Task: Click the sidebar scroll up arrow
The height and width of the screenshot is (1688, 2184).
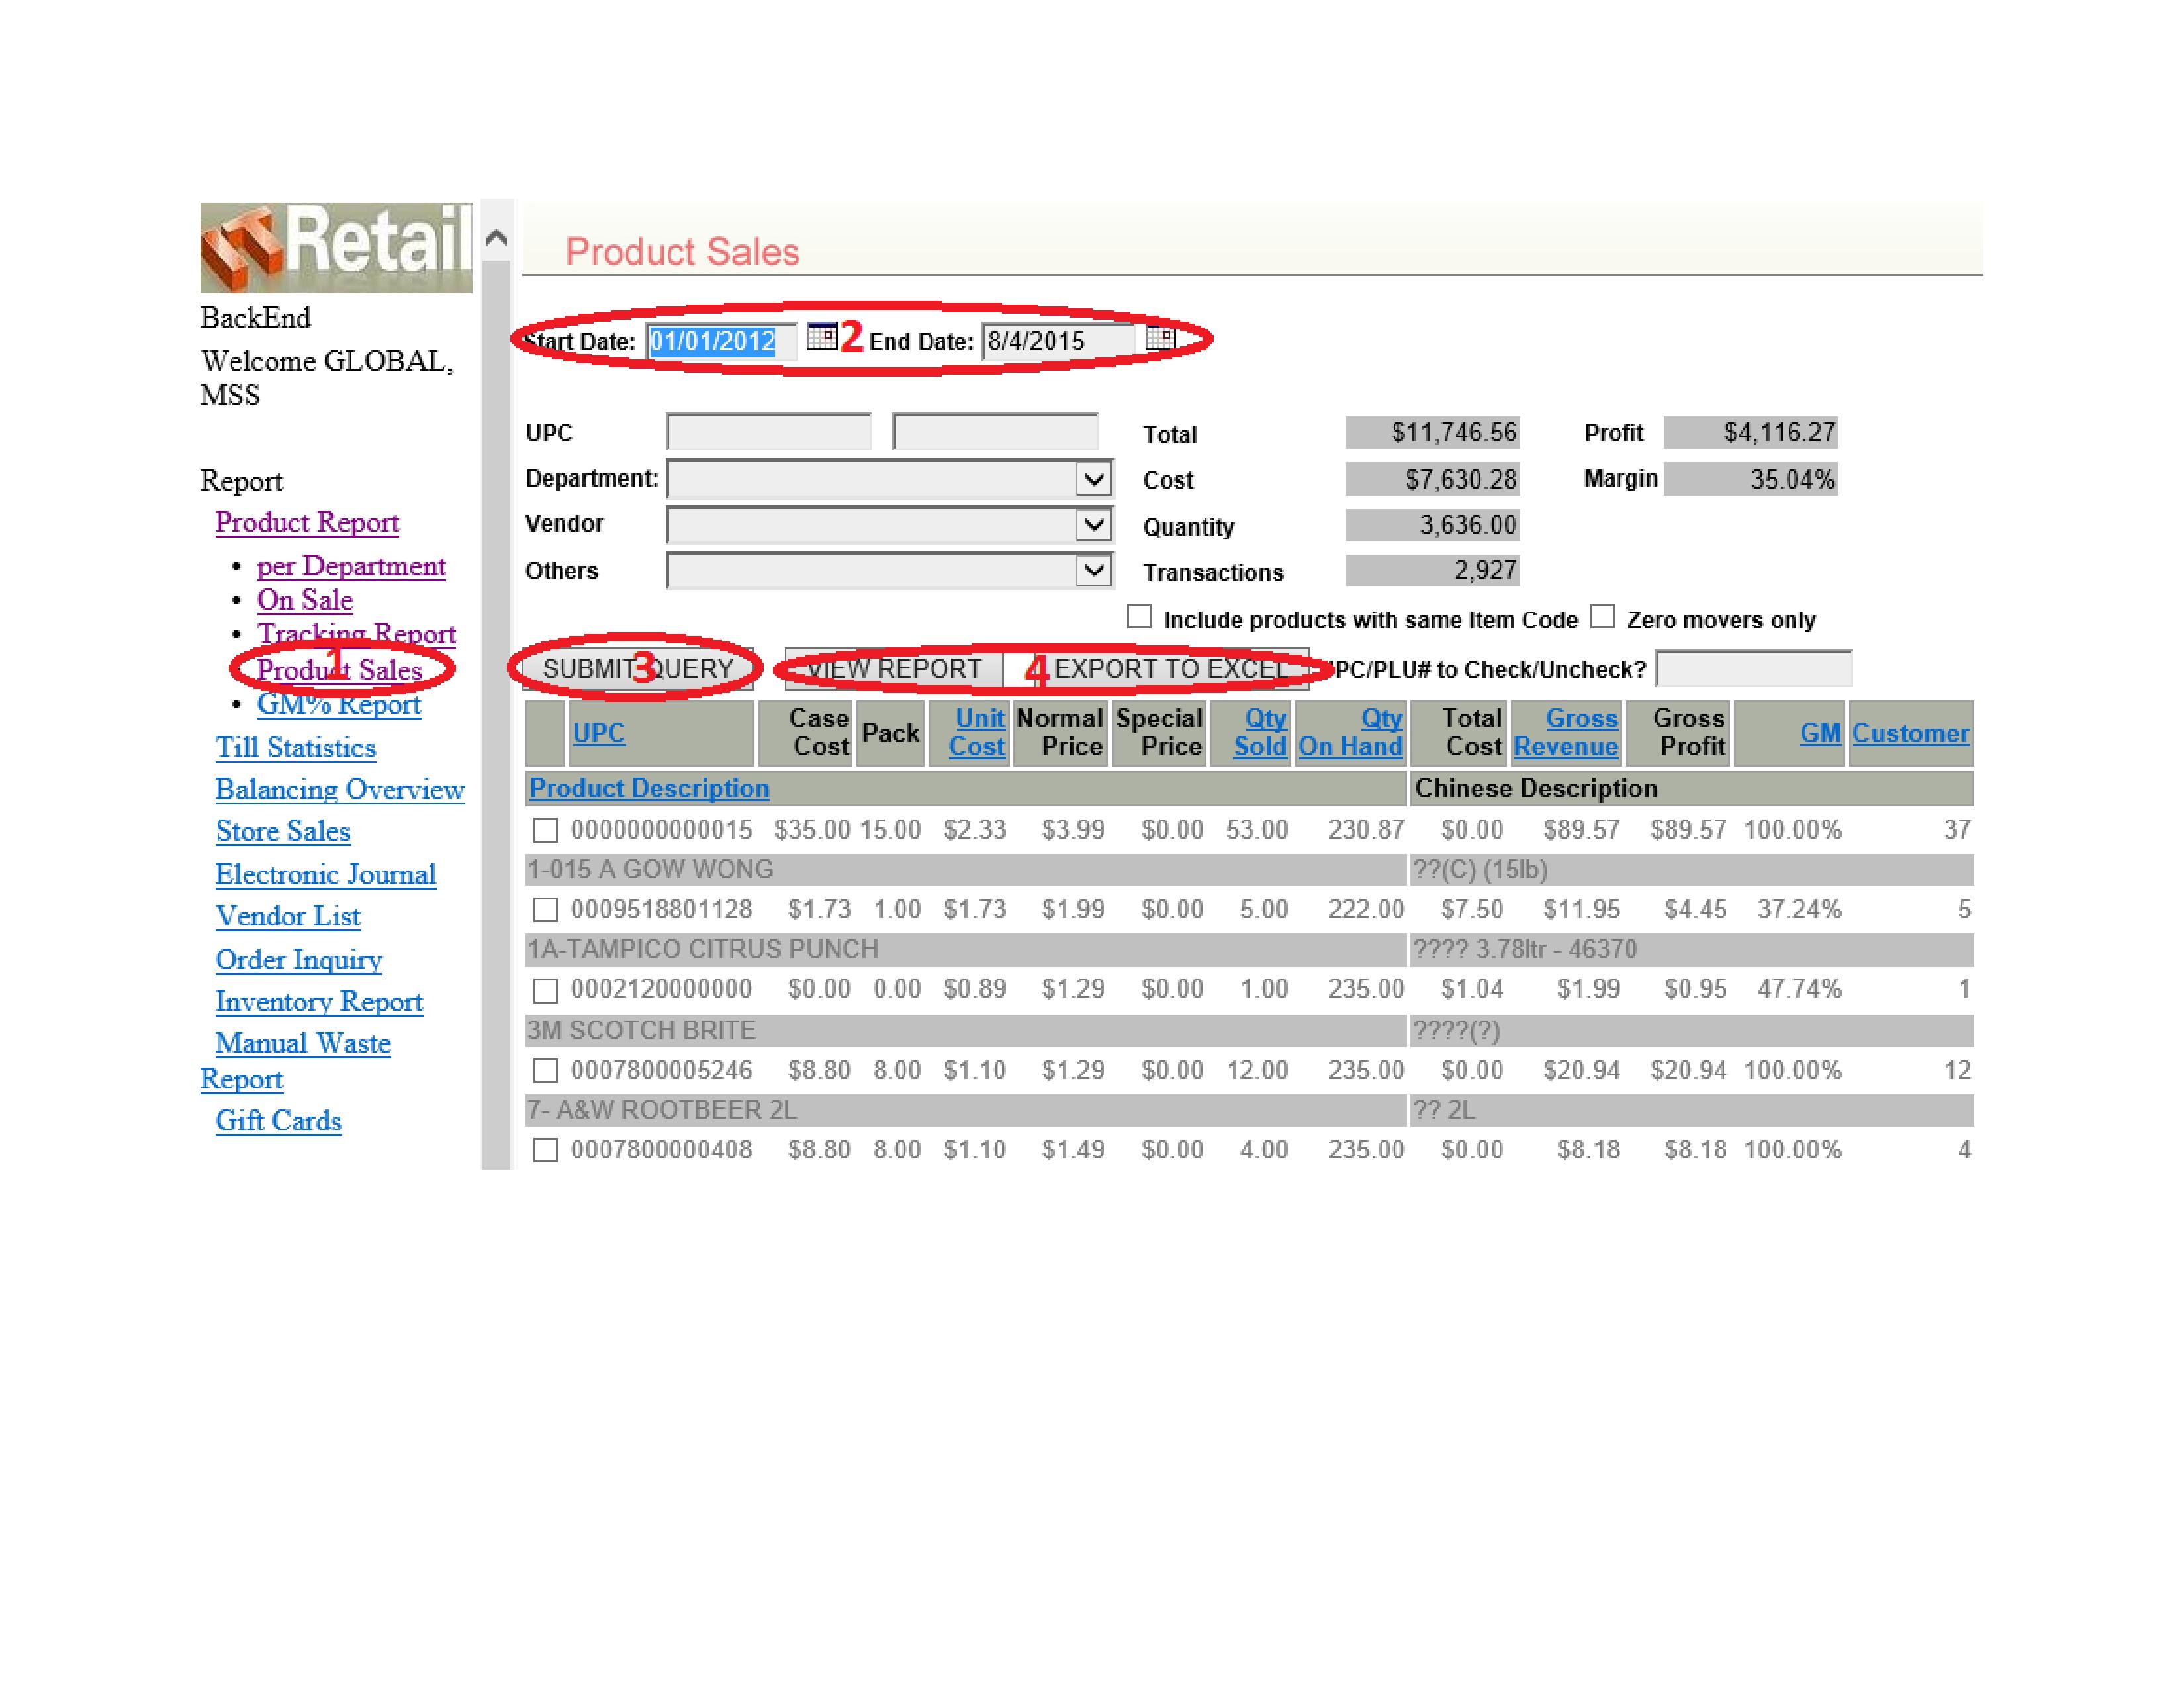Action: tap(496, 238)
